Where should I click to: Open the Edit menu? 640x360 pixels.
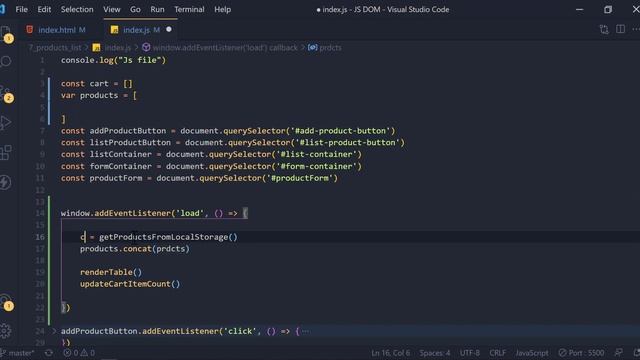[44, 9]
